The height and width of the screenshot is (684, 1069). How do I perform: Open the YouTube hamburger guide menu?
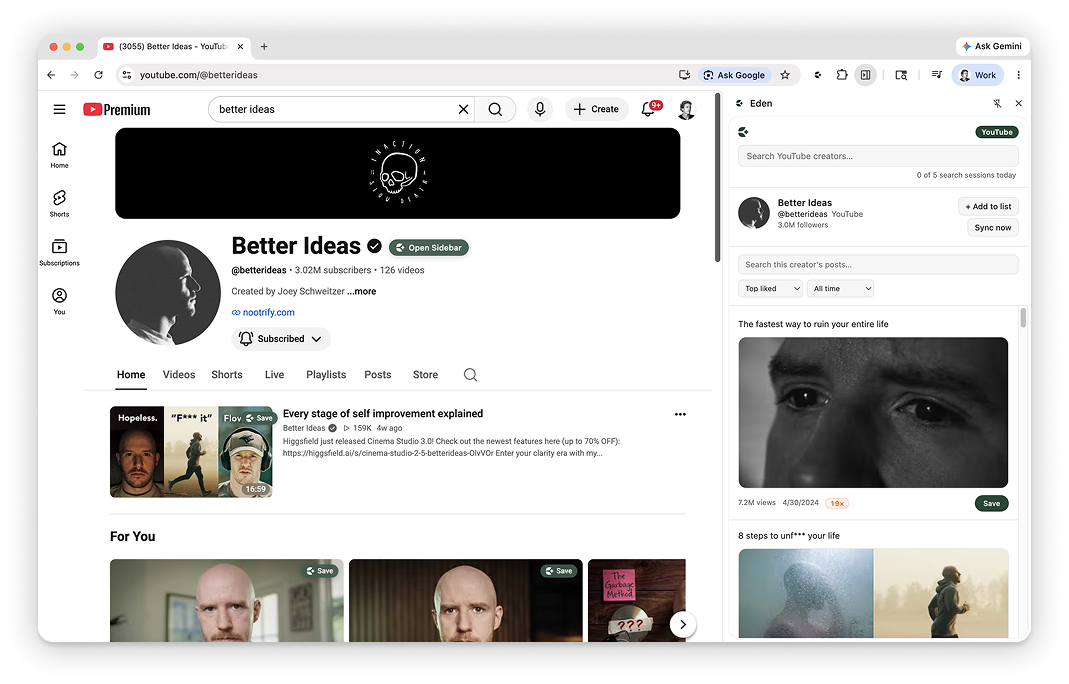click(59, 109)
